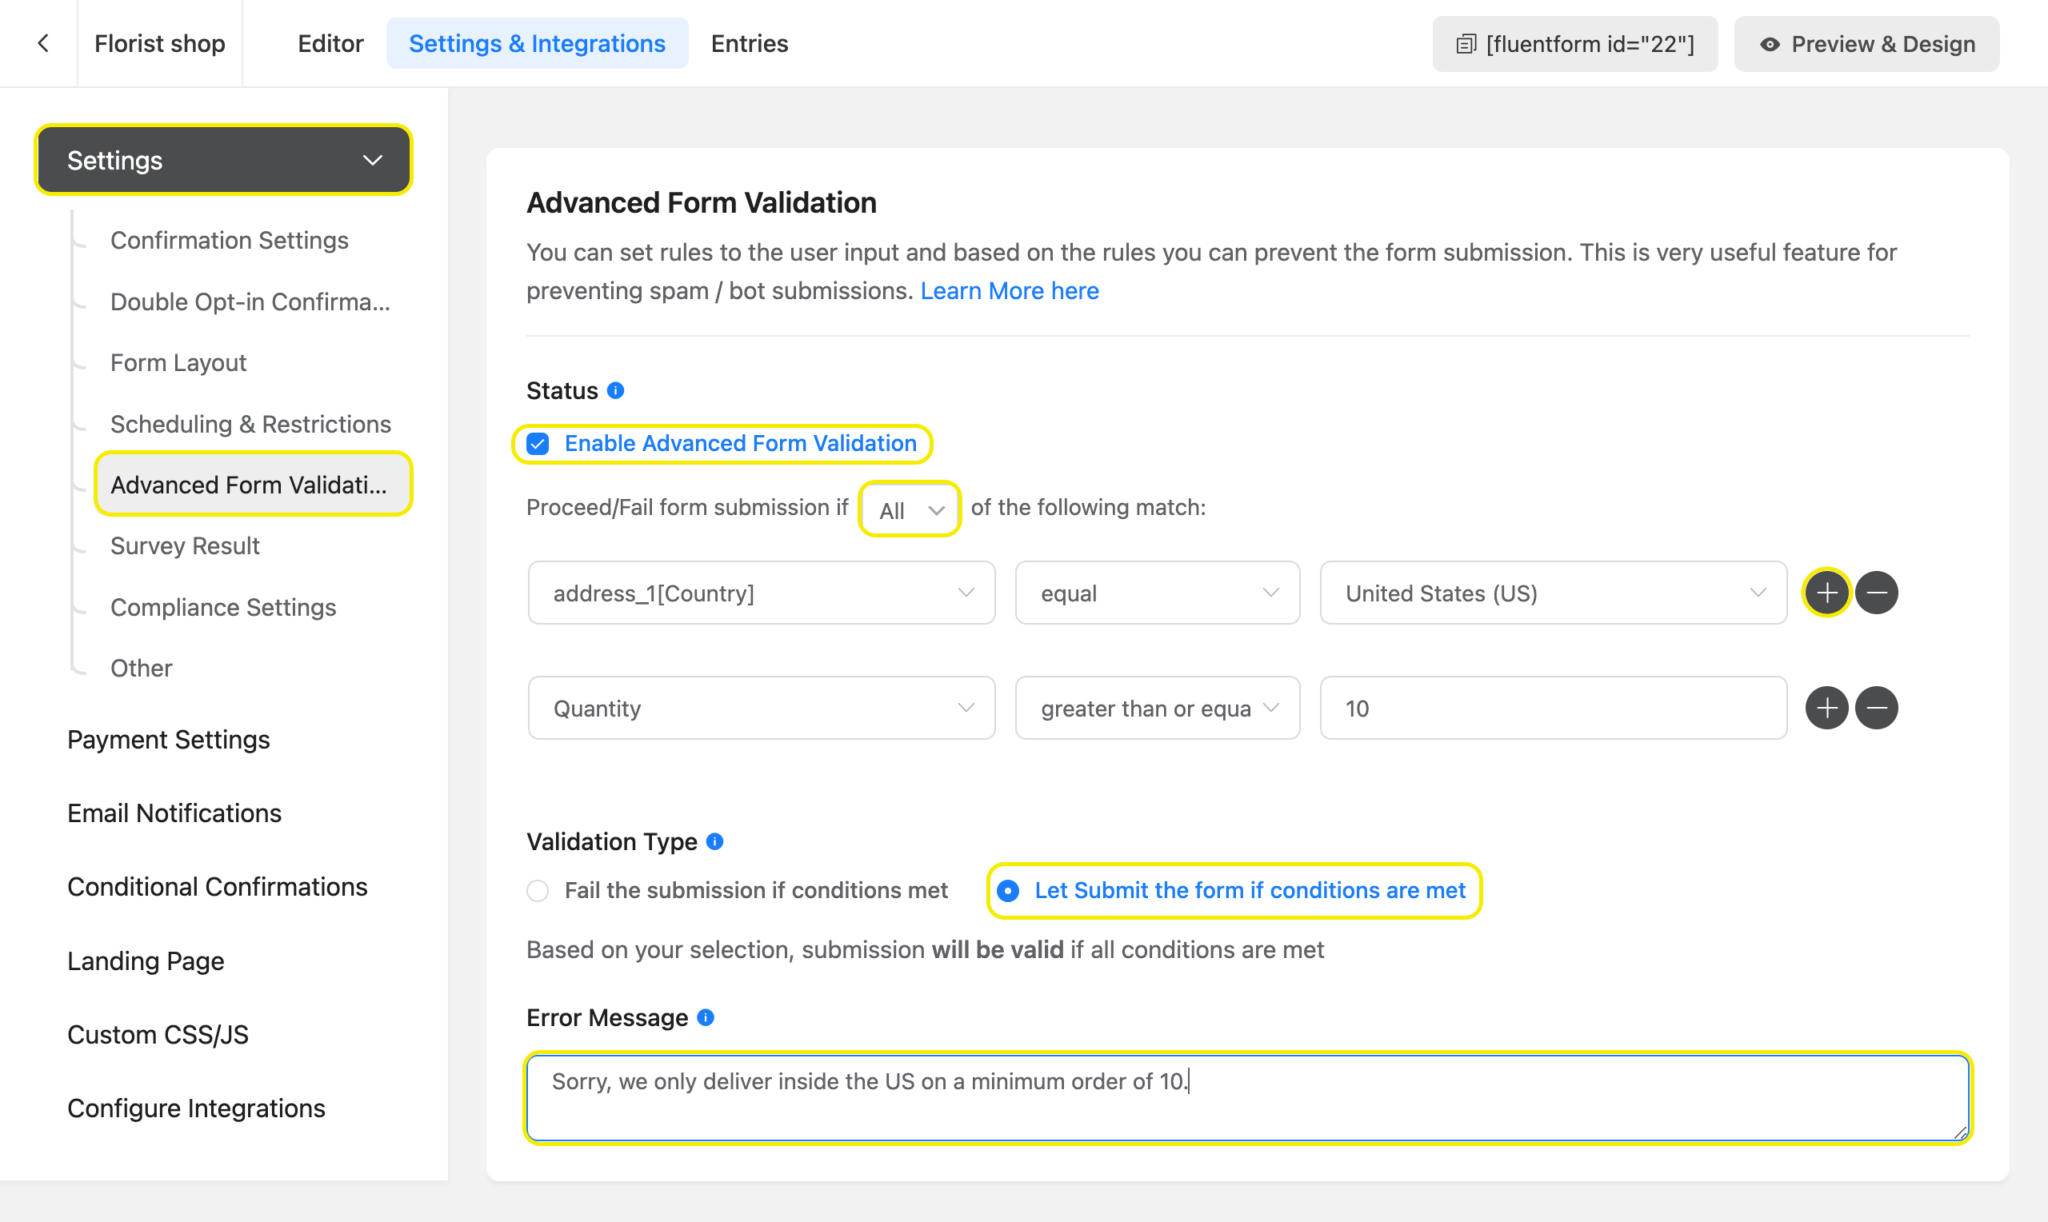Remove the Quantity condition with the minus icon
This screenshot has width=2048, height=1222.
pyautogui.click(x=1877, y=707)
